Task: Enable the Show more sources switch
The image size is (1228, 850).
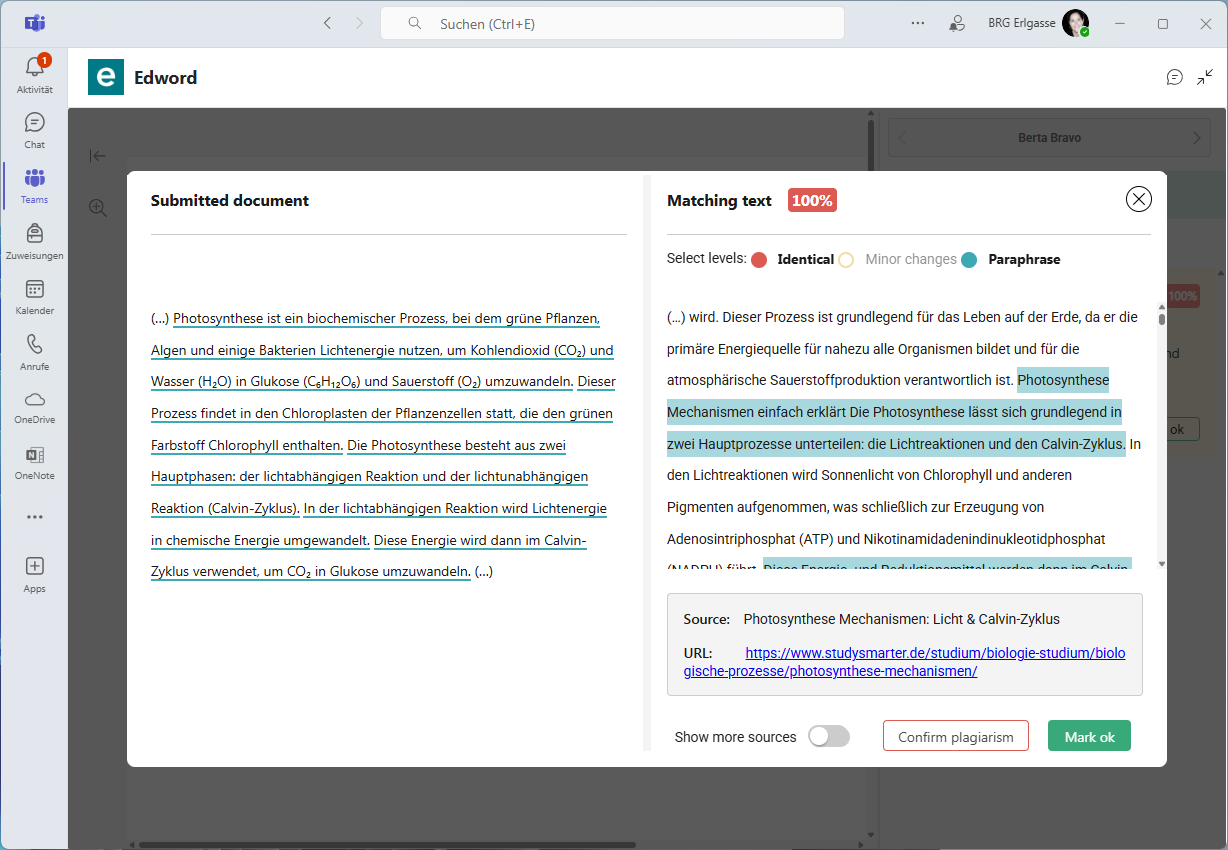Action: [829, 737]
